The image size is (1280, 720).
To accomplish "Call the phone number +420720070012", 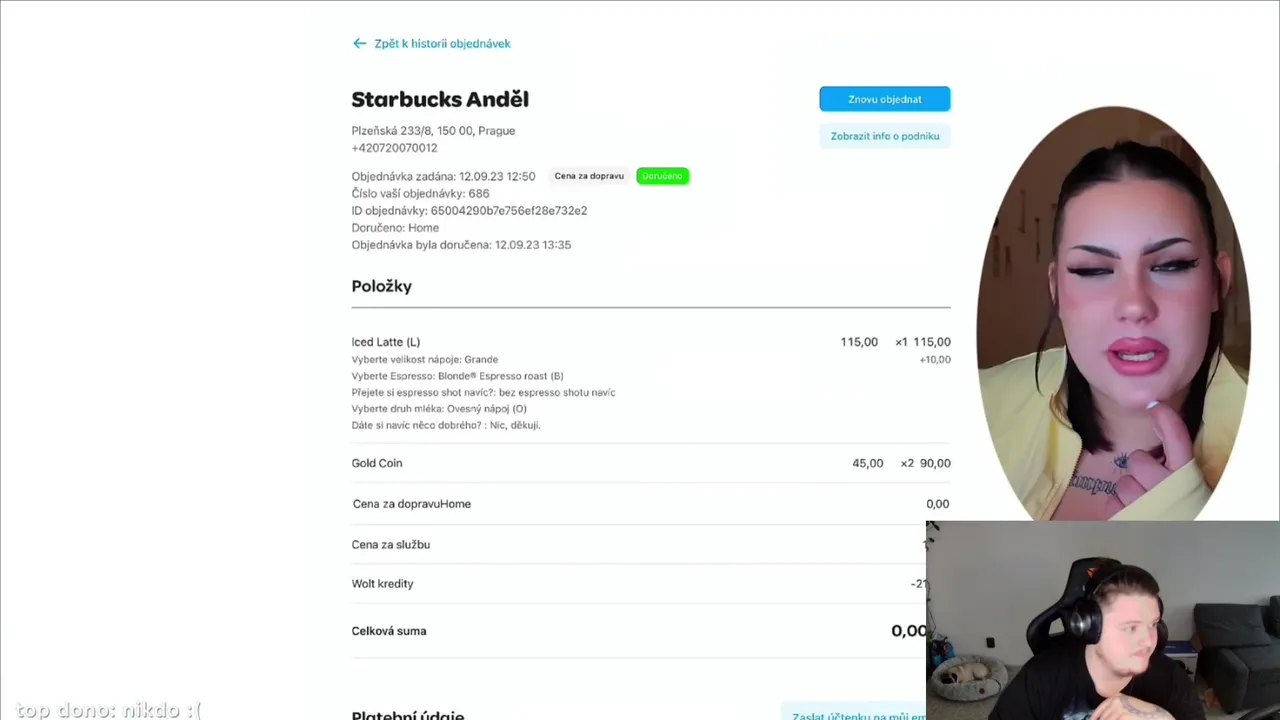I will [x=394, y=148].
